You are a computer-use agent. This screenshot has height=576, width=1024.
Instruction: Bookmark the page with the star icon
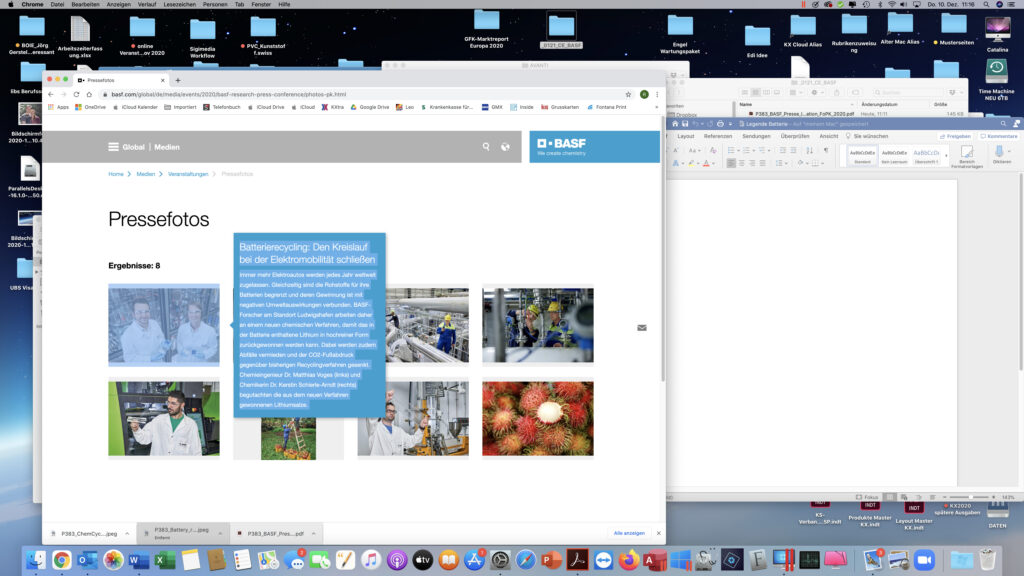pos(629,94)
